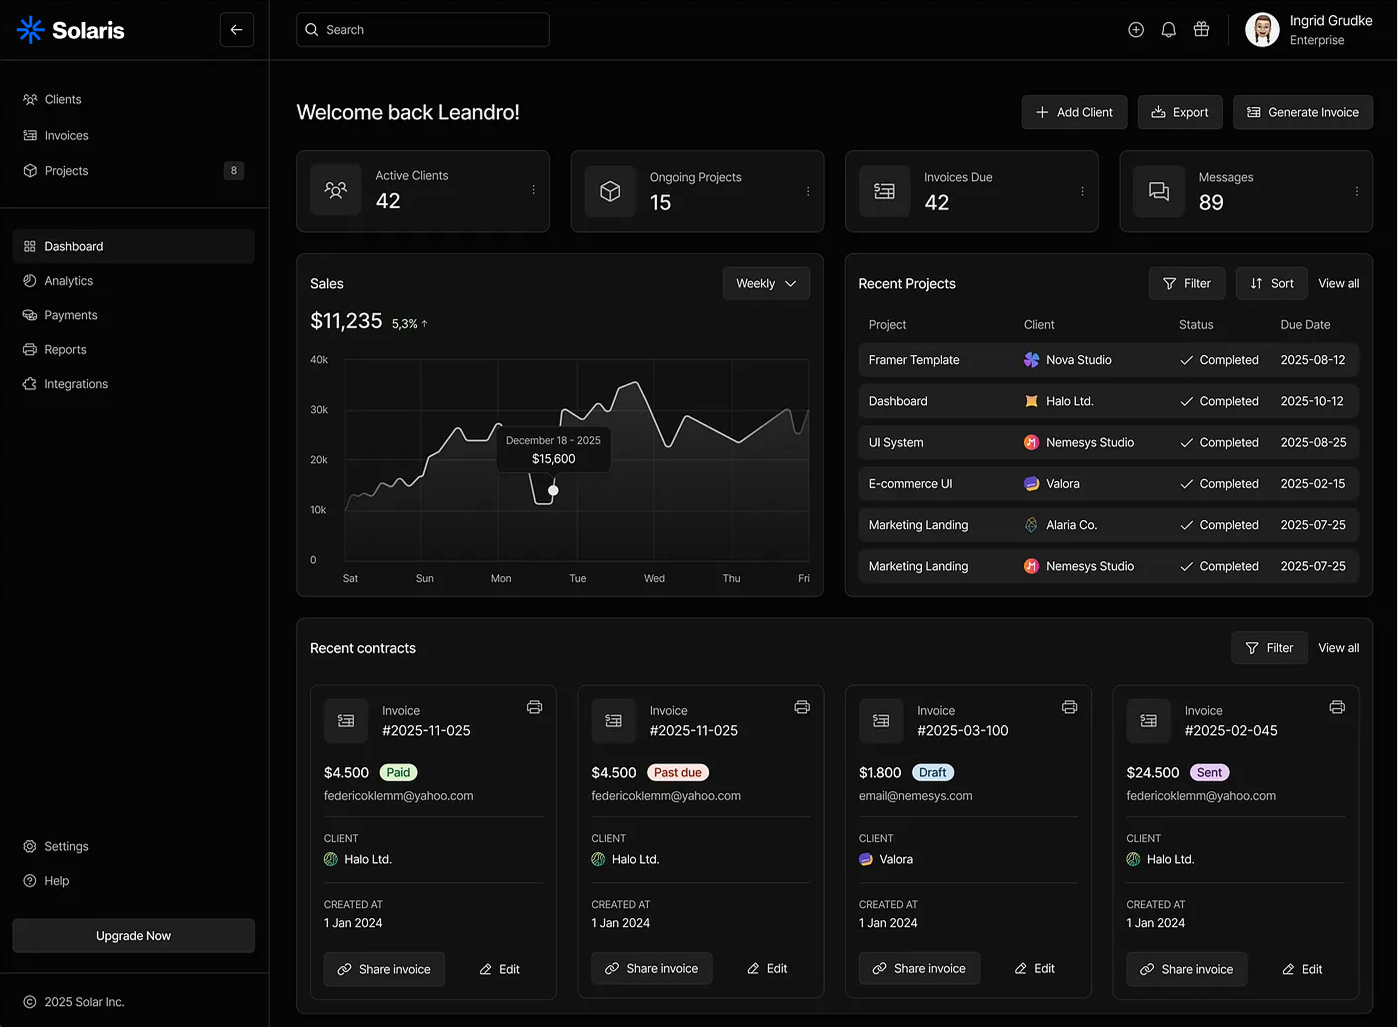Click the Invoices Due card icon
The image size is (1398, 1028).
click(x=885, y=191)
